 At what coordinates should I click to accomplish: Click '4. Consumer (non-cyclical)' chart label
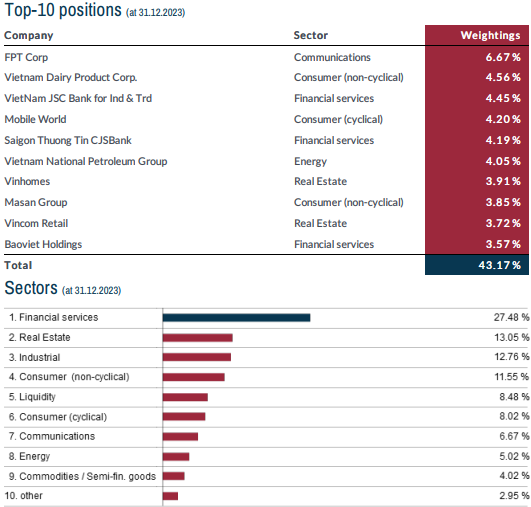(69, 377)
